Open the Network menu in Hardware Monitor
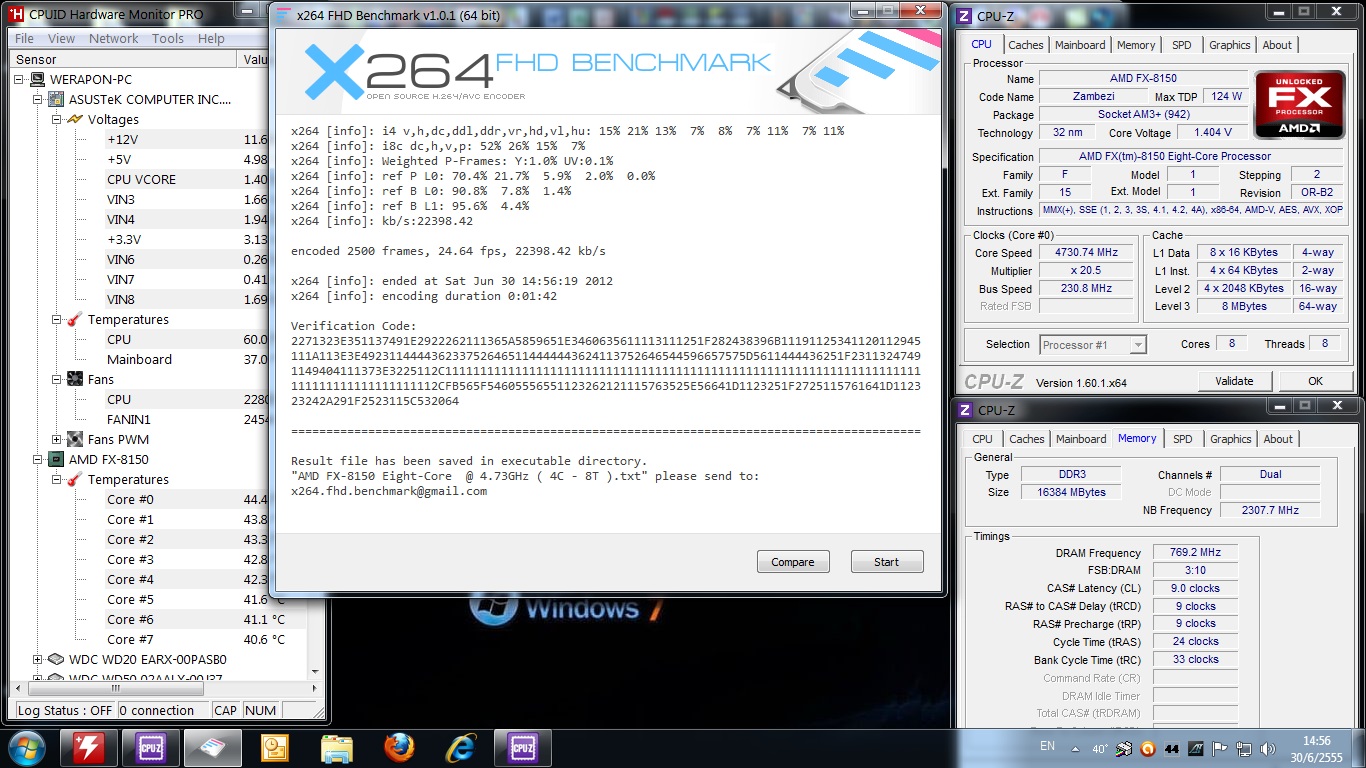 pyautogui.click(x=114, y=39)
